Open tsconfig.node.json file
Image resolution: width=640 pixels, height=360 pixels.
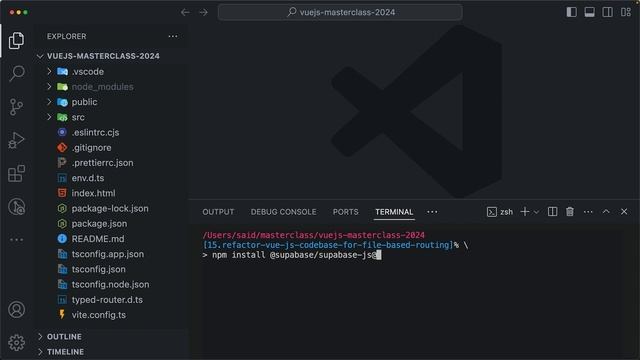[110, 284]
